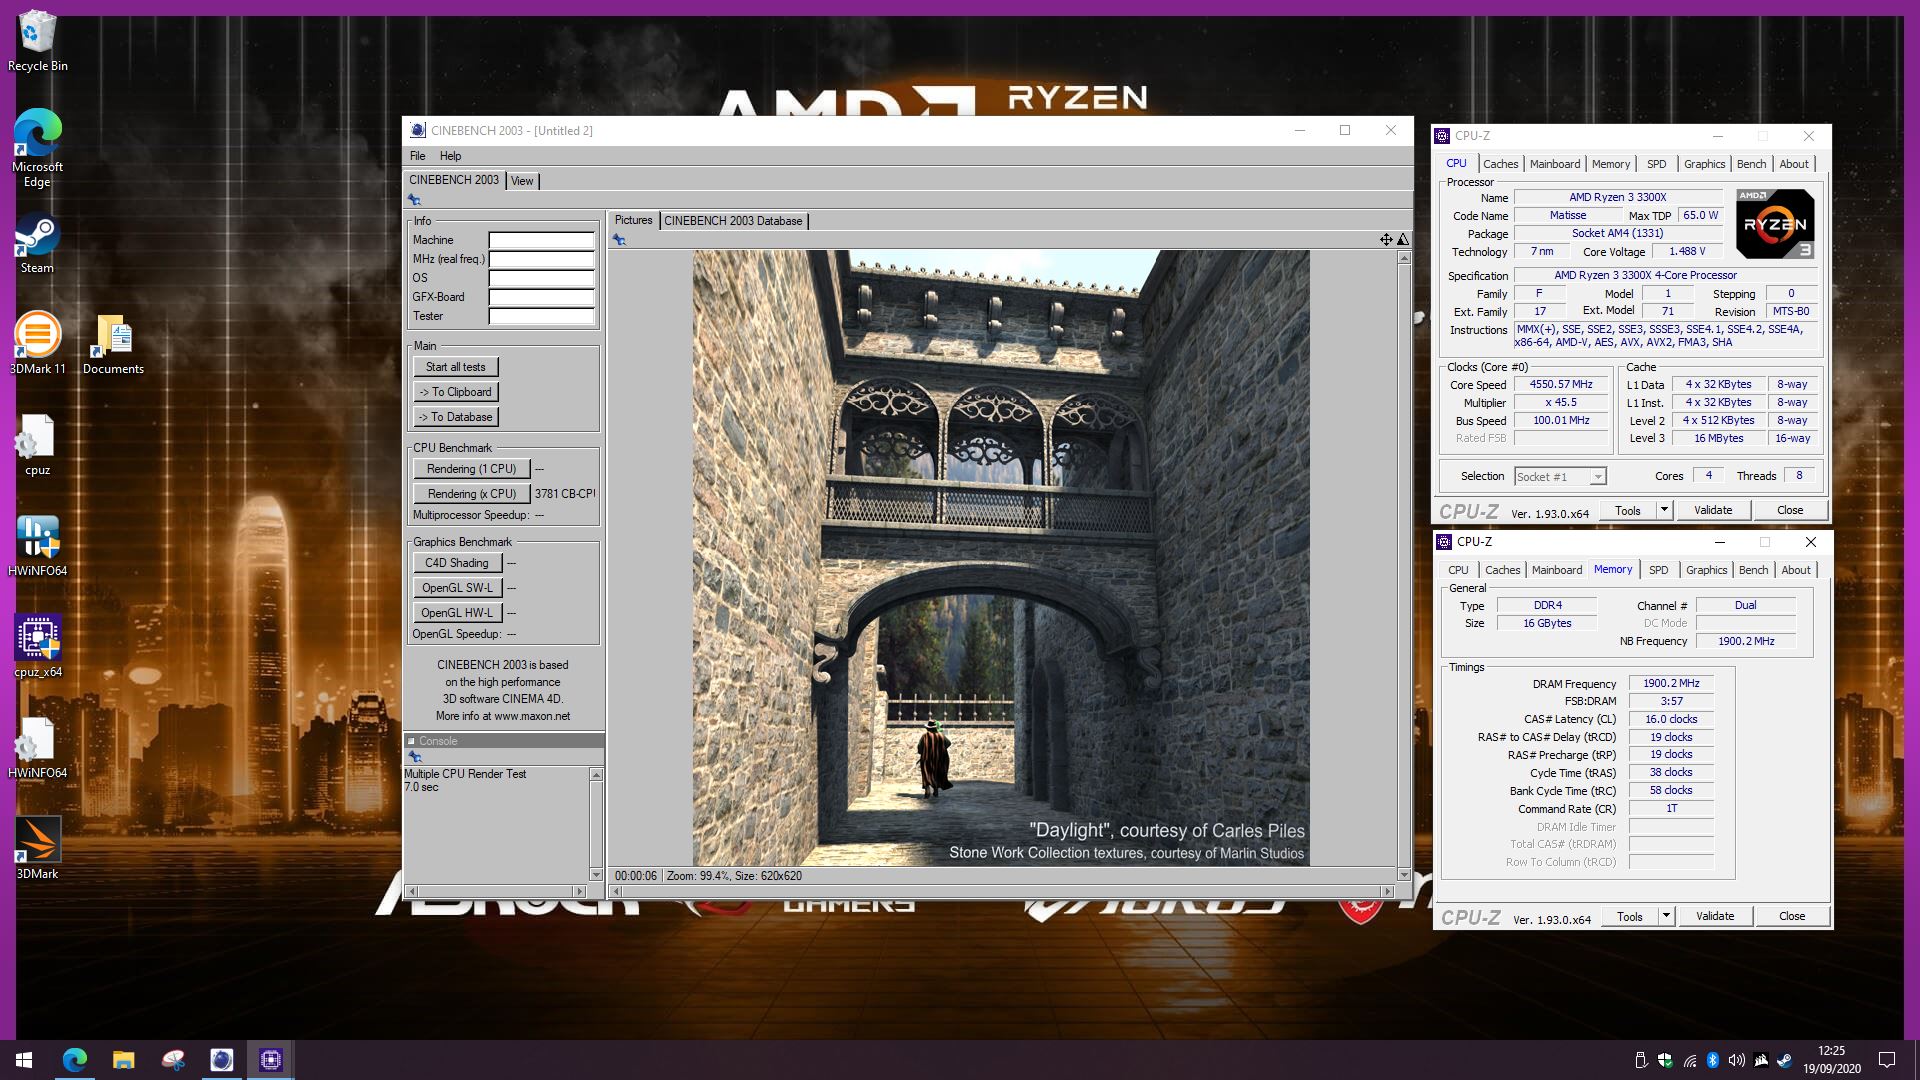Click the Steam tray icon
The image size is (1920, 1080).
pos(1784,1060)
